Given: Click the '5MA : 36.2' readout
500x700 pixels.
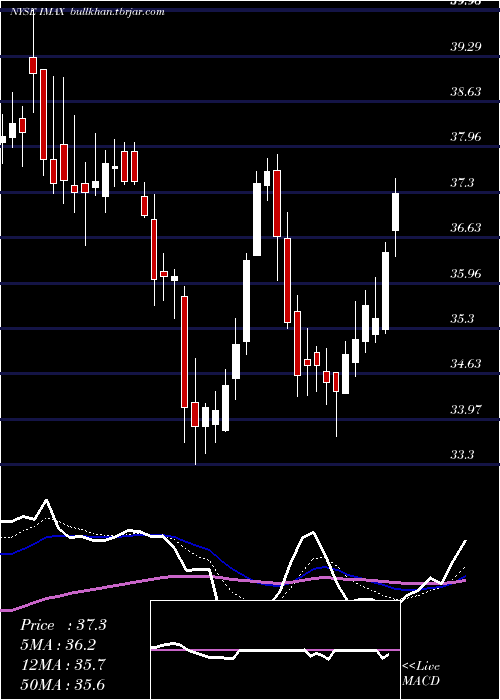Looking at the screenshot, I should 58,645.
